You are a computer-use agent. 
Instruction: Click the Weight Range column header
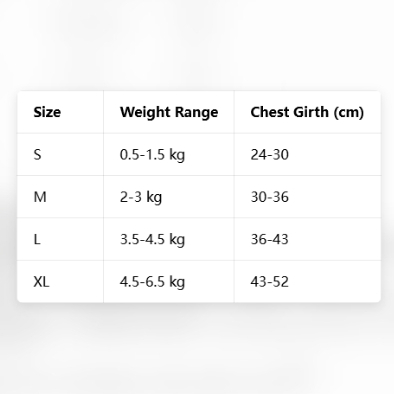coord(169,112)
